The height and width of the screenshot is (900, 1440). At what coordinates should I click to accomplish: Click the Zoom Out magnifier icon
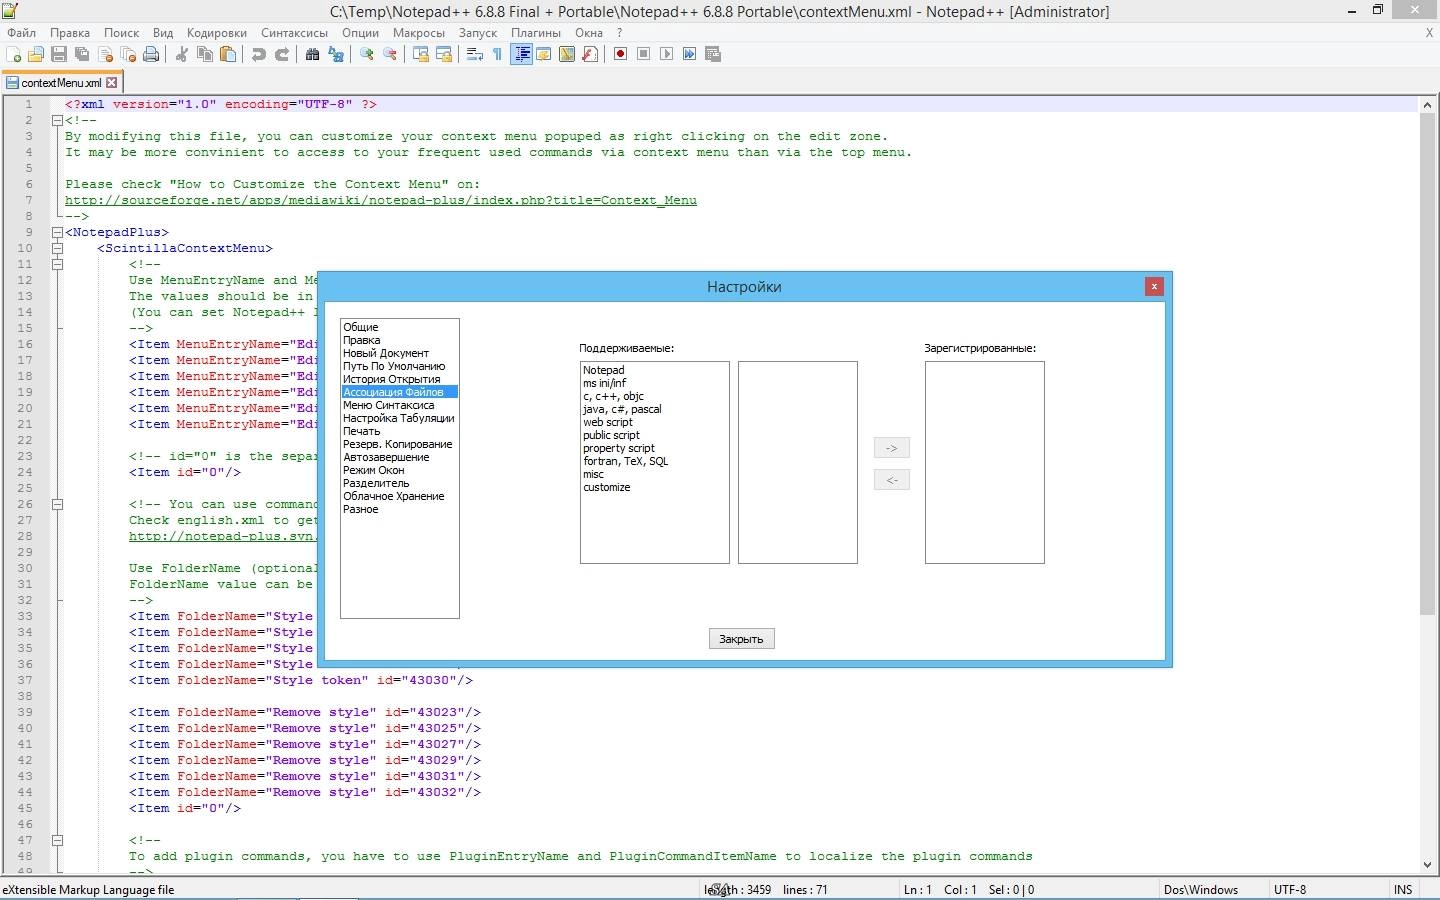pos(390,54)
